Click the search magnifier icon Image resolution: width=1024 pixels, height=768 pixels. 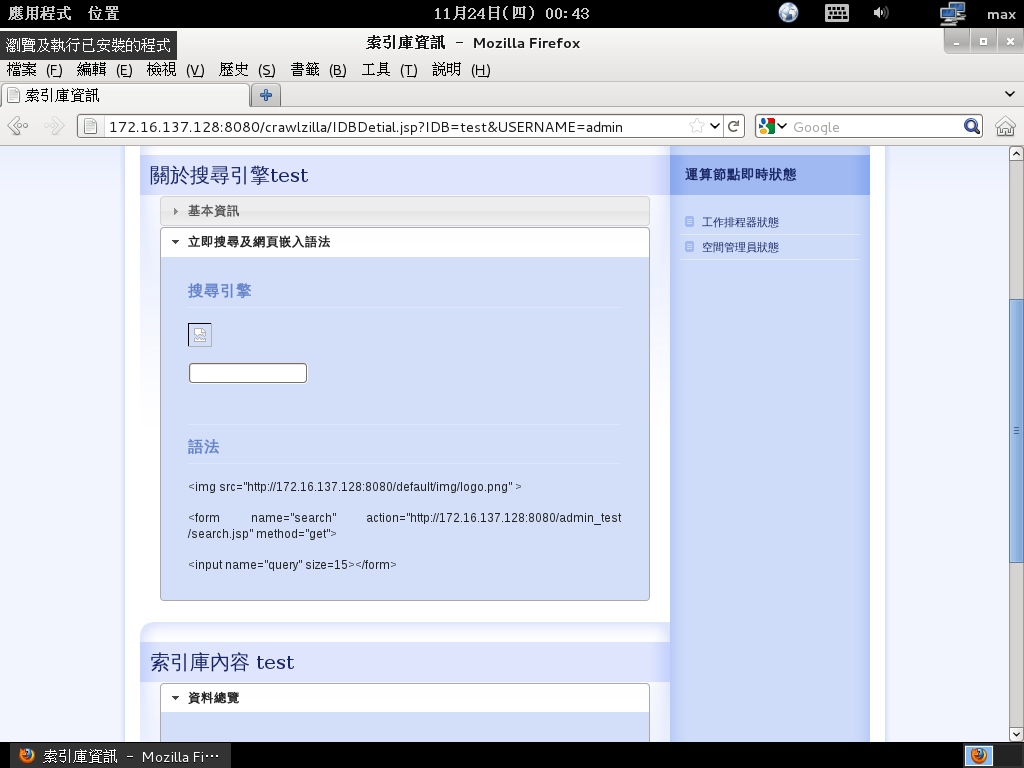click(x=971, y=127)
